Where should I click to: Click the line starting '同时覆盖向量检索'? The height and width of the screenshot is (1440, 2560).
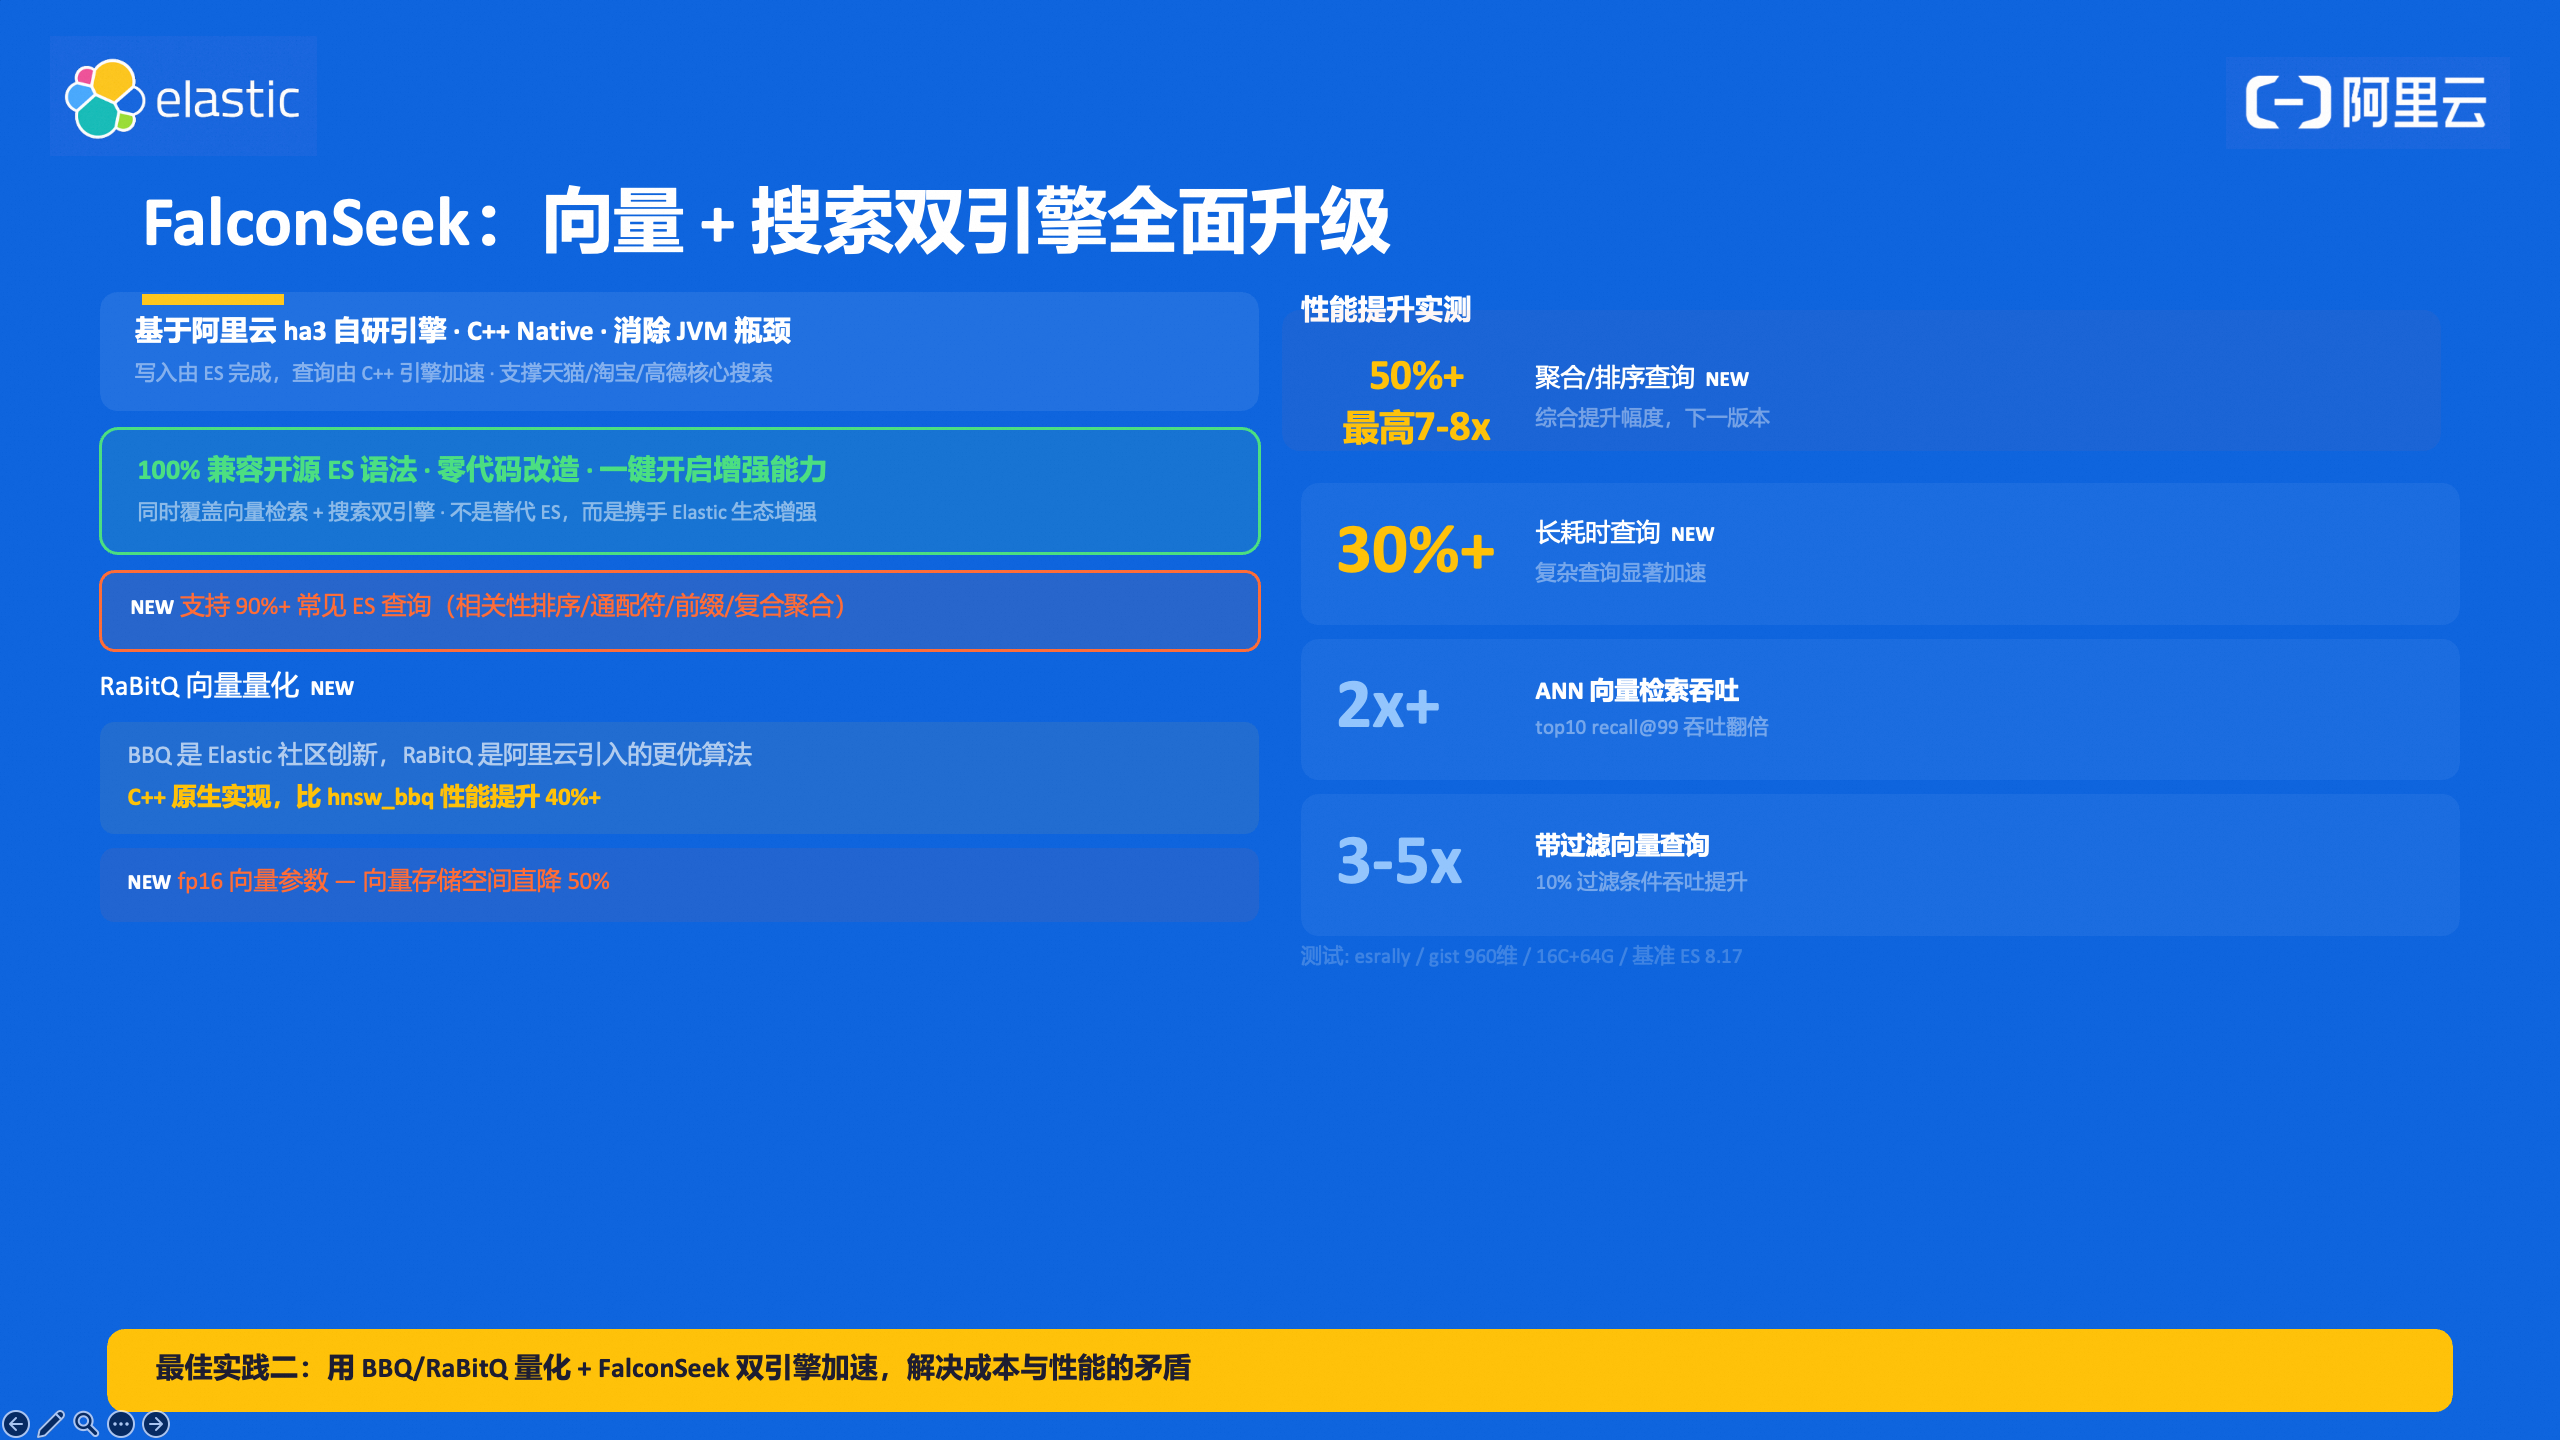(x=477, y=512)
